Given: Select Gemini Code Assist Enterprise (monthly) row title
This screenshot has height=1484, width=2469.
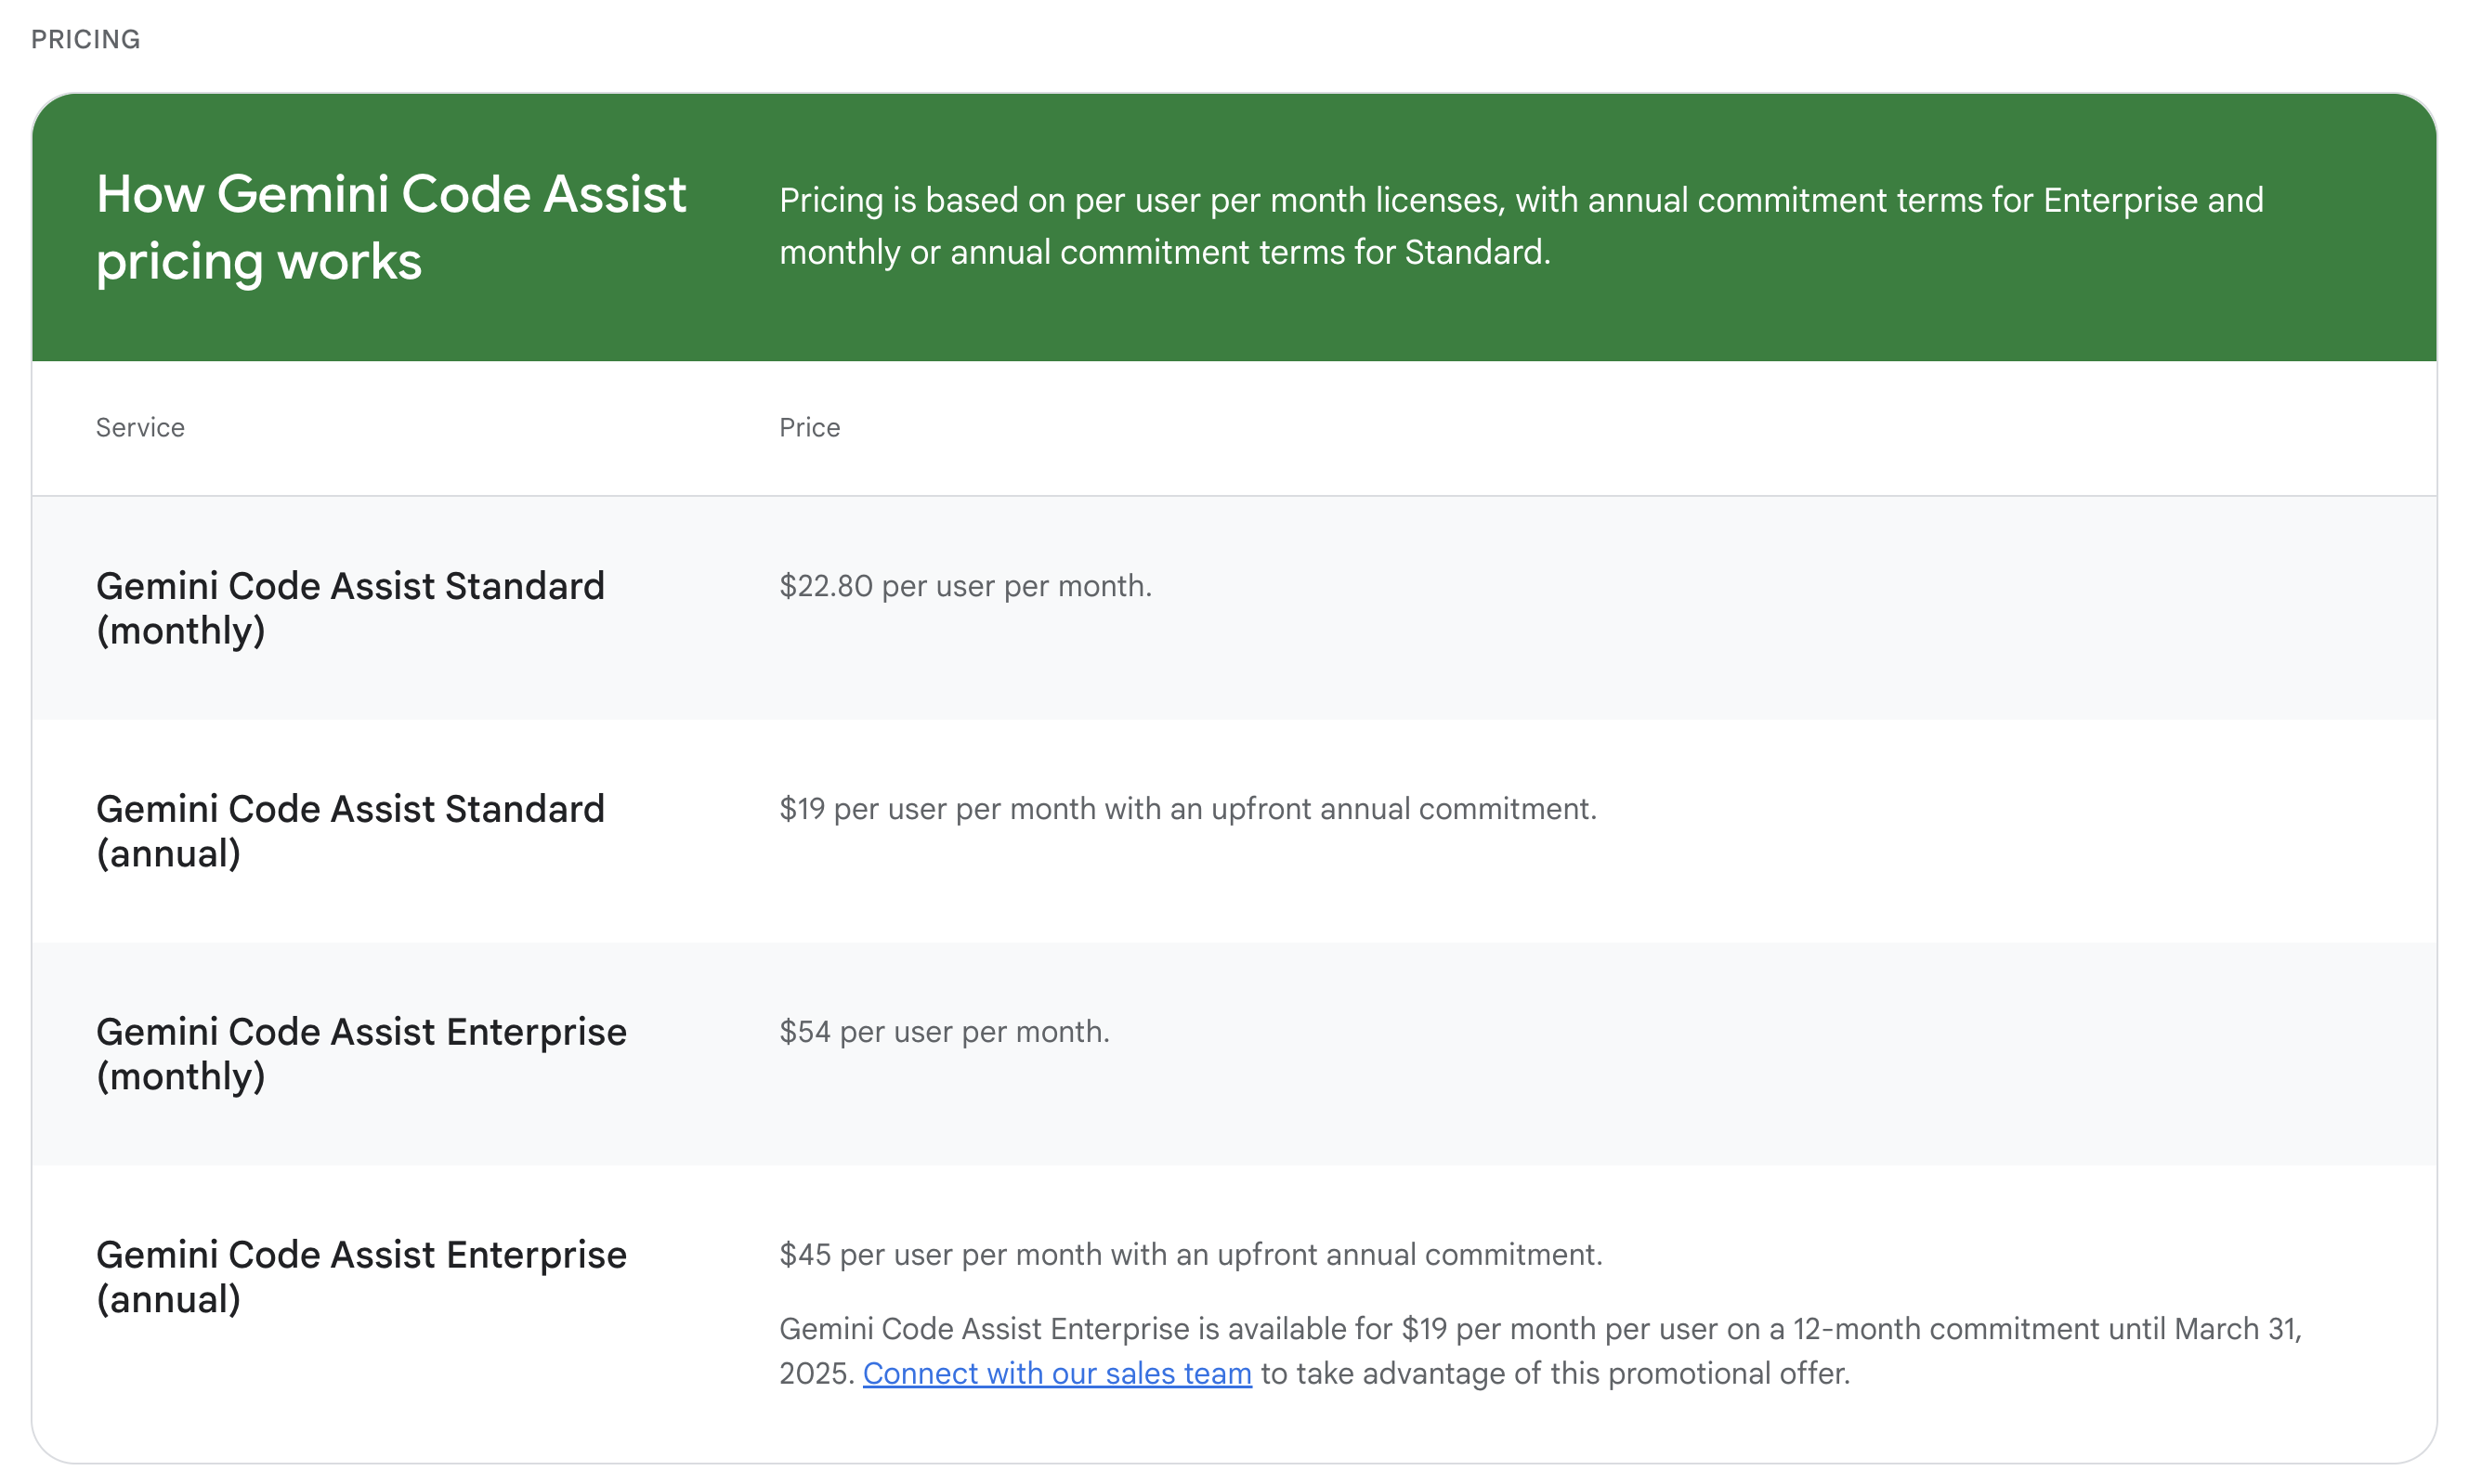Looking at the screenshot, I should point(360,1053).
